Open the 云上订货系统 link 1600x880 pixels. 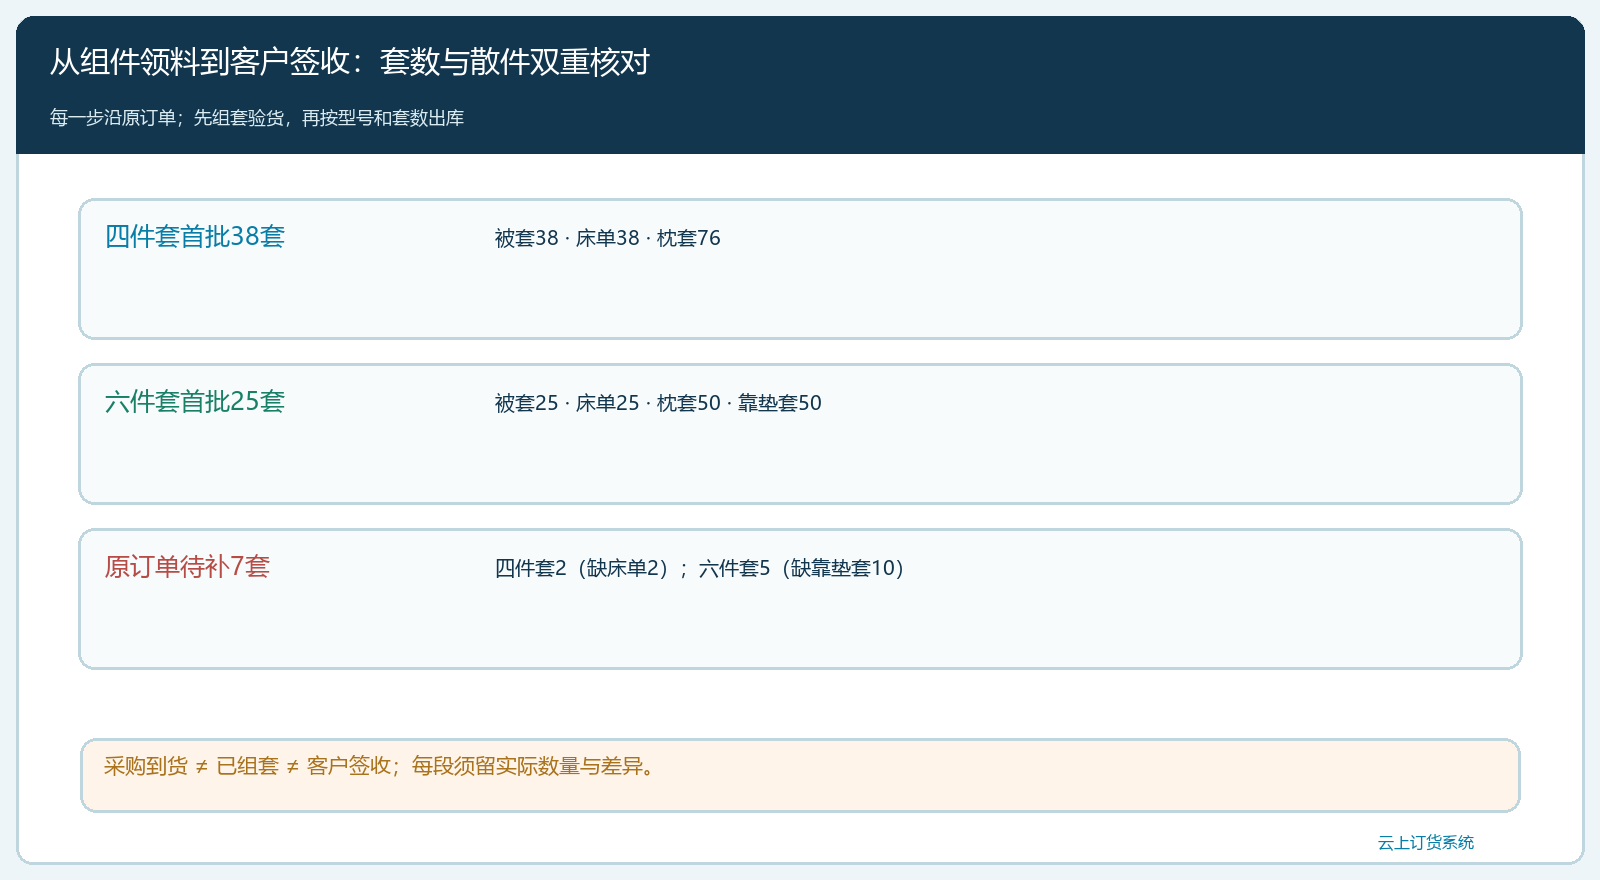tap(1426, 843)
